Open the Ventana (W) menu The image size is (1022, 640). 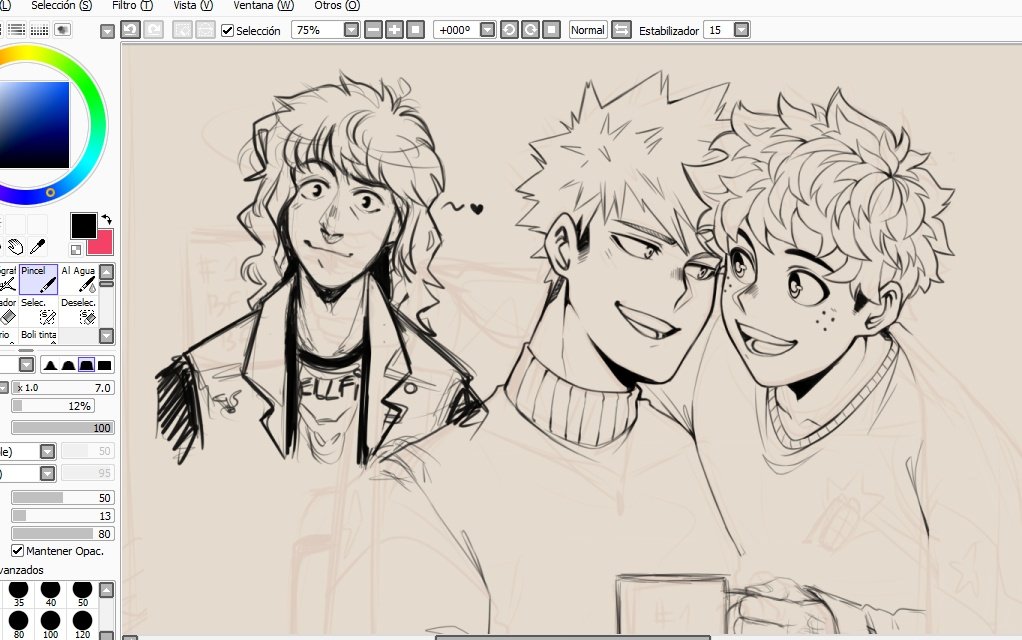tap(263, 6)
